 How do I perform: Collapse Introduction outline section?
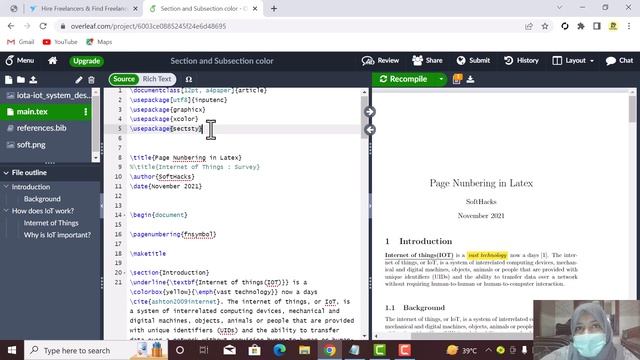point(6,187)
